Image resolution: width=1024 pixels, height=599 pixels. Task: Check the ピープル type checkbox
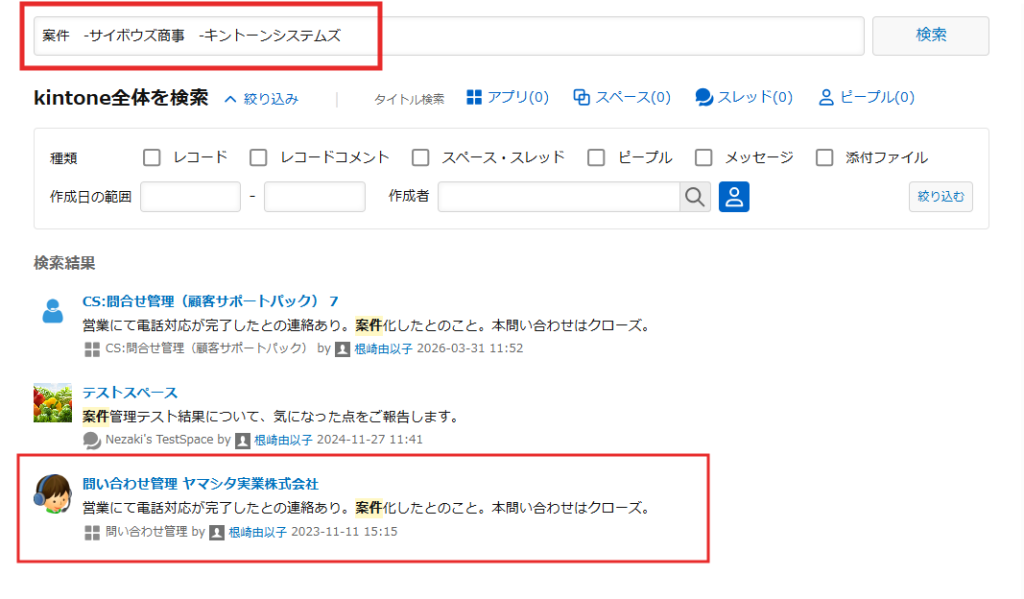tap(596, 157)
